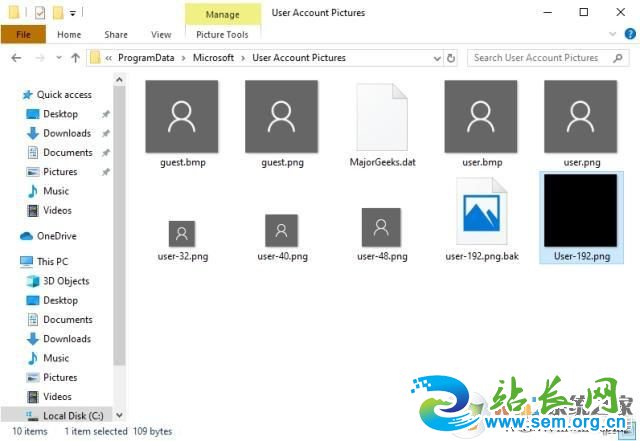Open the File menu tab

coord(23,35)
